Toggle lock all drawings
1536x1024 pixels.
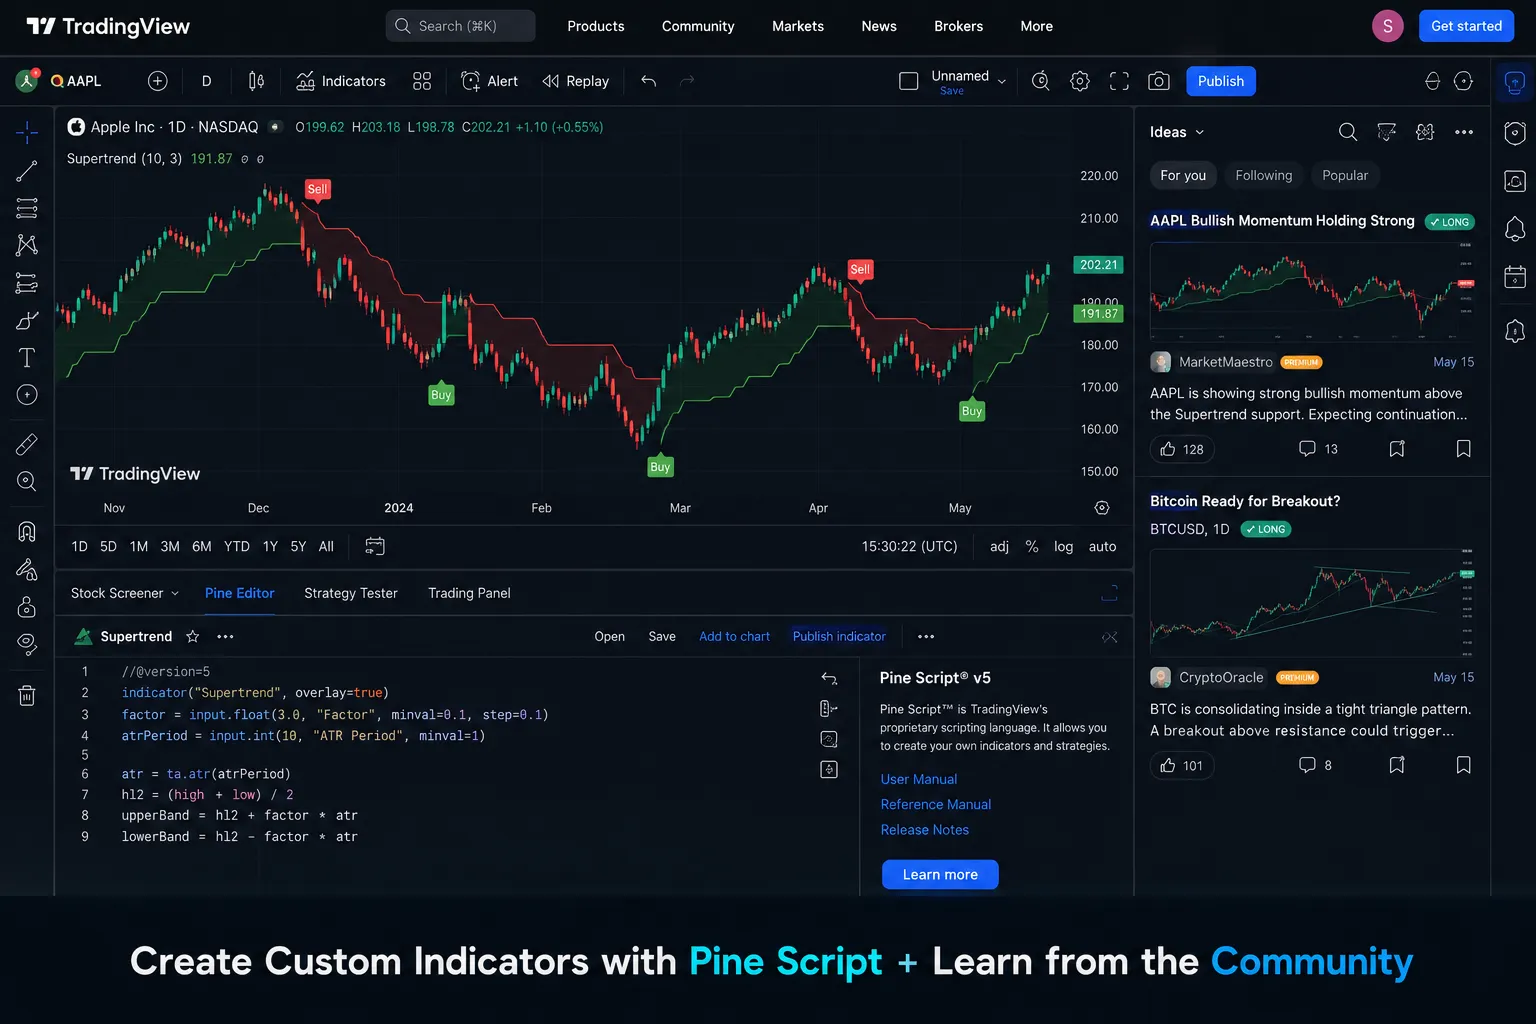click(27, 607)
